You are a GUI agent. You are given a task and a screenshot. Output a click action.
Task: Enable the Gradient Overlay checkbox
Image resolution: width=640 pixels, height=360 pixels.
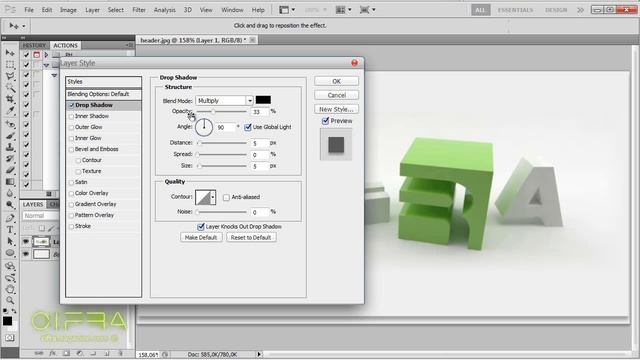pos(71,204)
